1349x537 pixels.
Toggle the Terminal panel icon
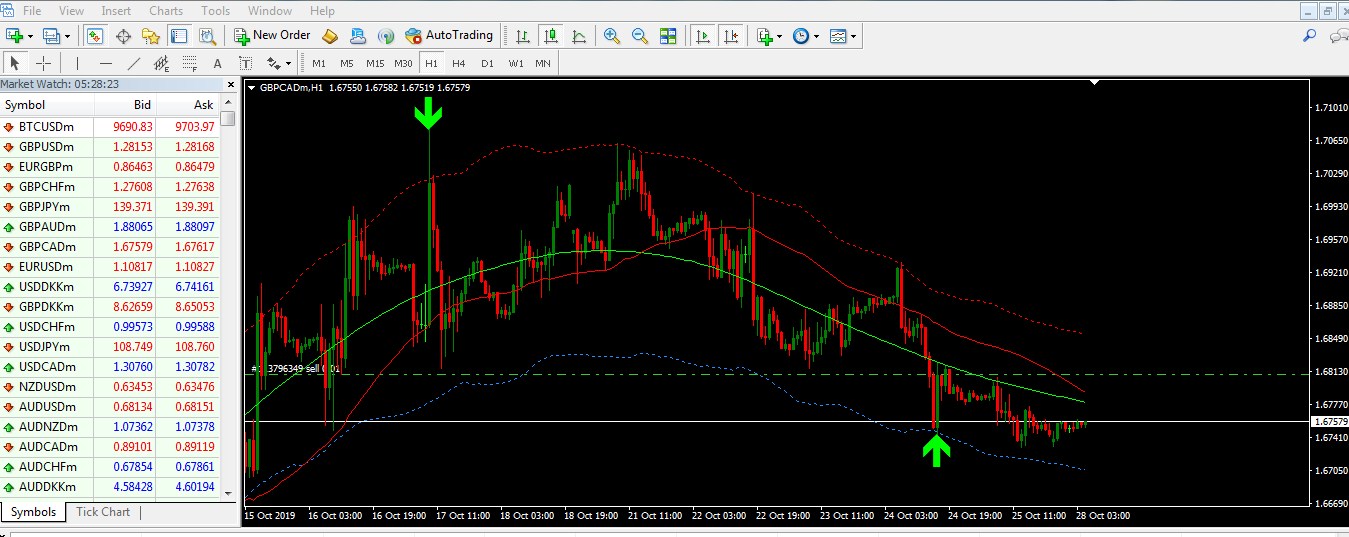179,36
